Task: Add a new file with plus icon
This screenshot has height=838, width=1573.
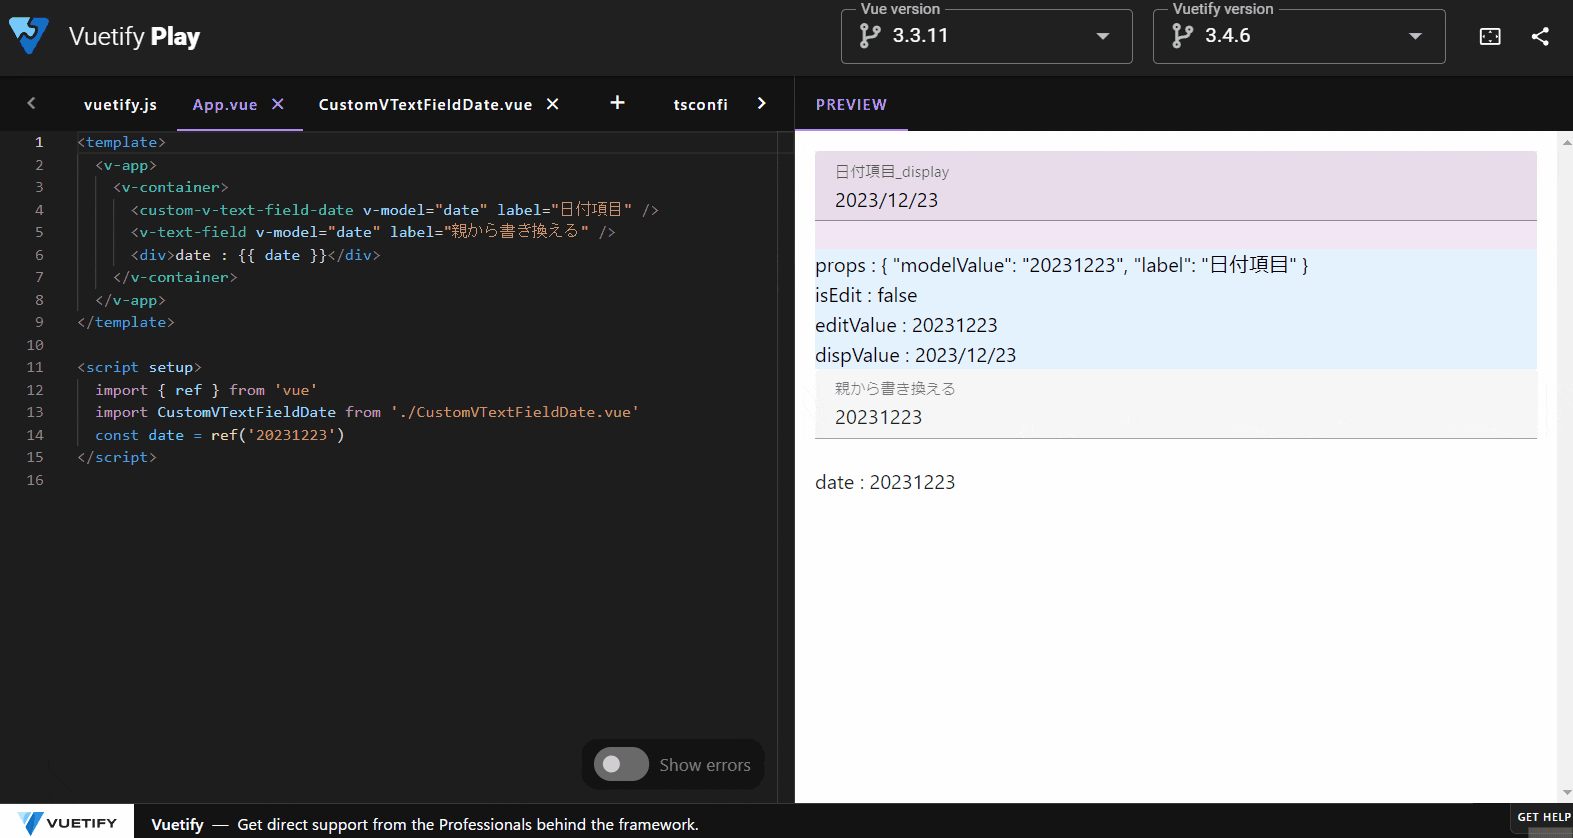Action: pos(617,102)
